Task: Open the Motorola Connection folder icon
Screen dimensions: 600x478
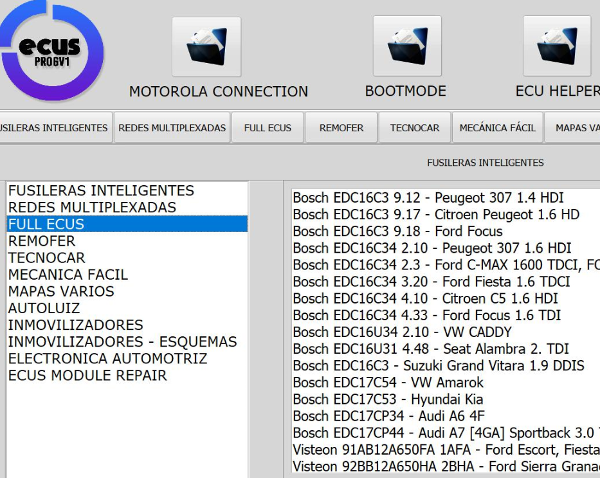Action: coord(207,47)
